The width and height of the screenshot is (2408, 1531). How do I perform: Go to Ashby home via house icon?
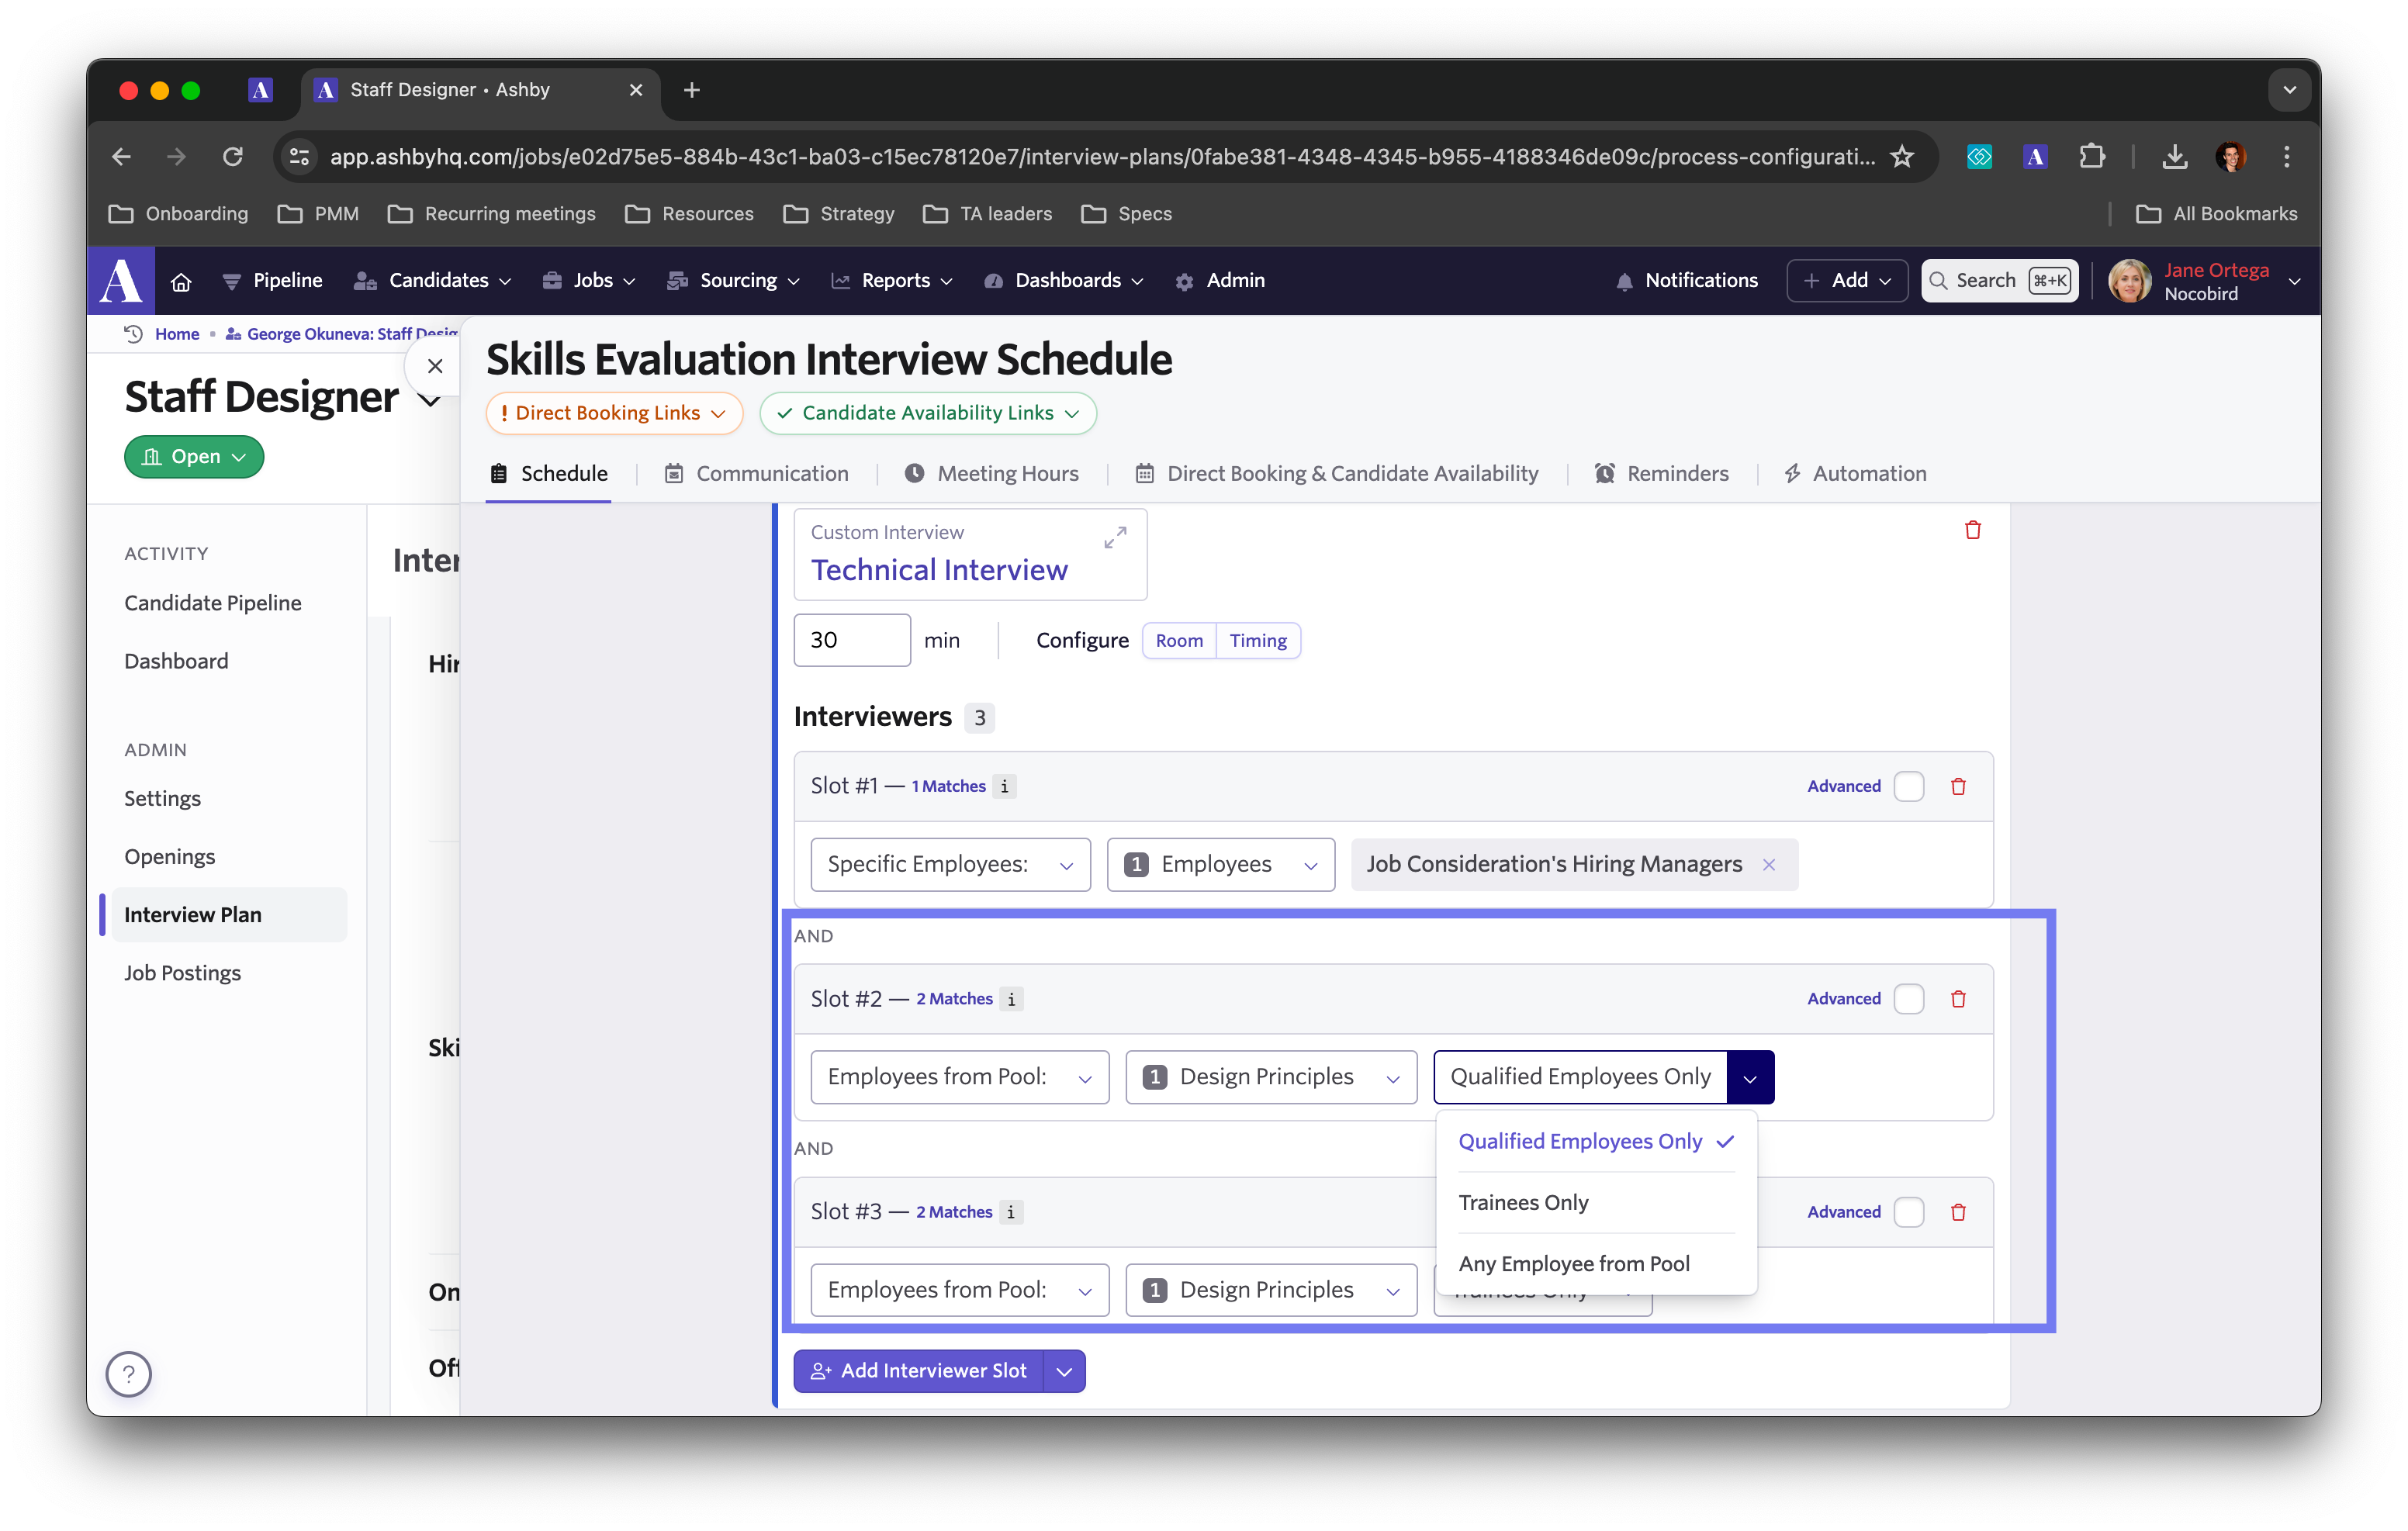(181, 281)
